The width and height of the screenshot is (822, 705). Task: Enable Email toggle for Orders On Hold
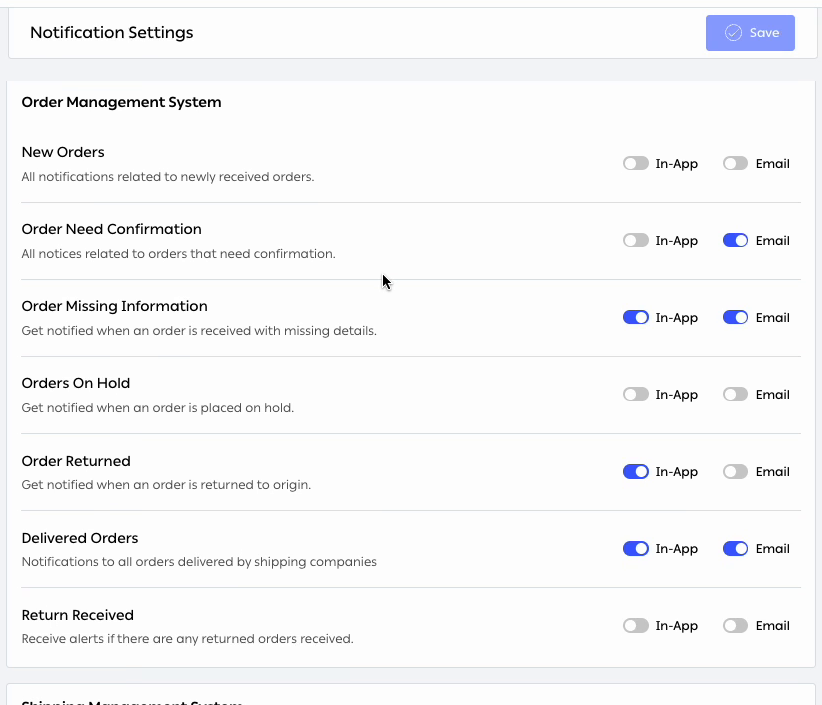pos(736,395)
